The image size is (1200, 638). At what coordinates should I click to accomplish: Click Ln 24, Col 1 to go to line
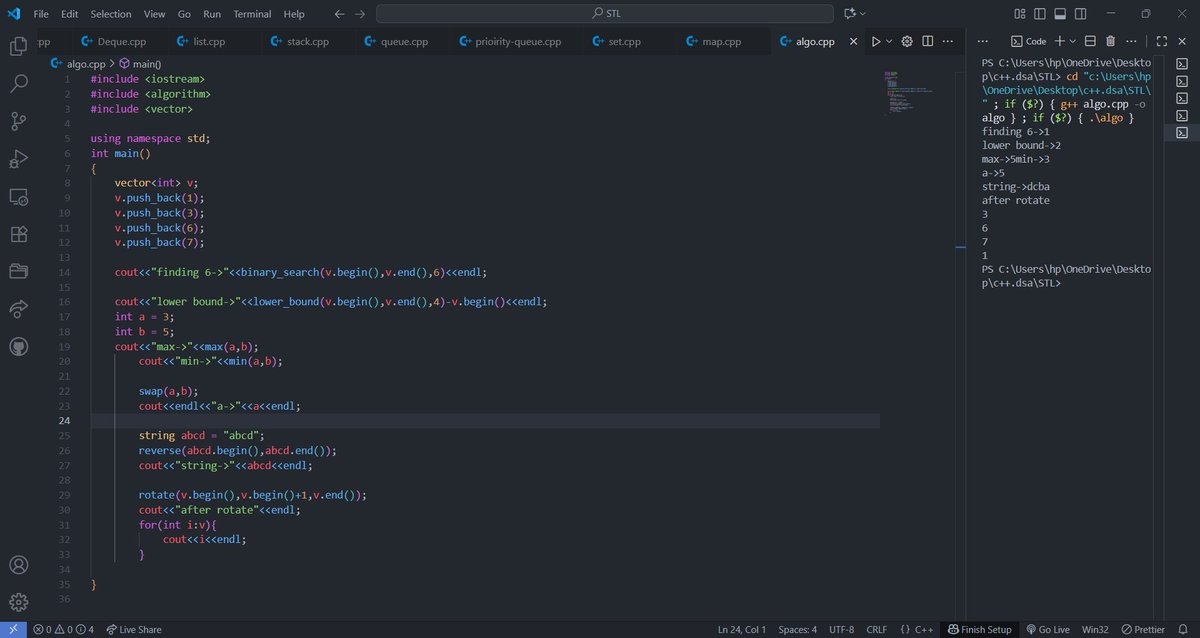click(x=741, y=630)
